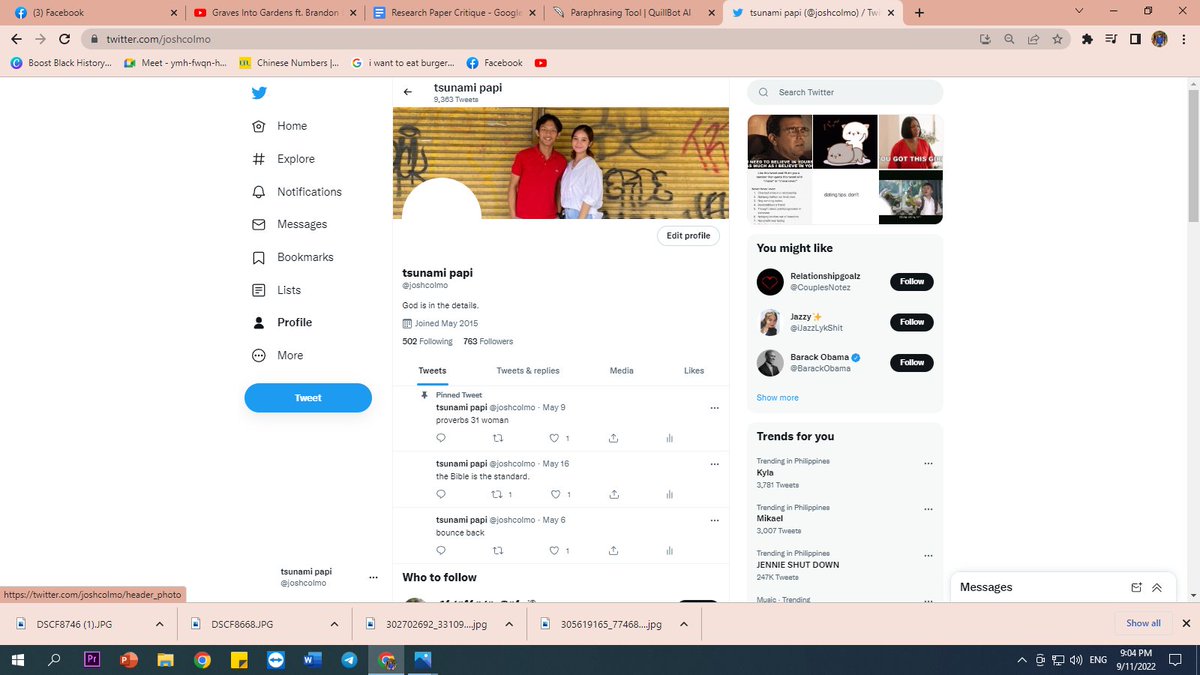
Task: Open Premiere Pro from the taskbar
Action: coord(92,660)
